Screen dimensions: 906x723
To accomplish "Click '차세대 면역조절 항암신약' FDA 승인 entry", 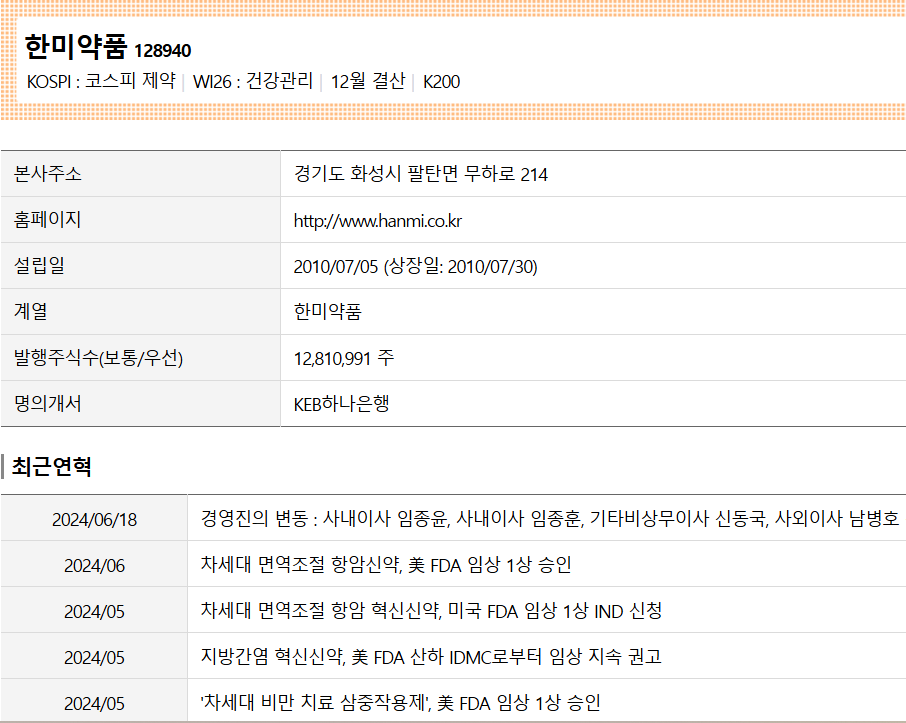I will [386, 564].
